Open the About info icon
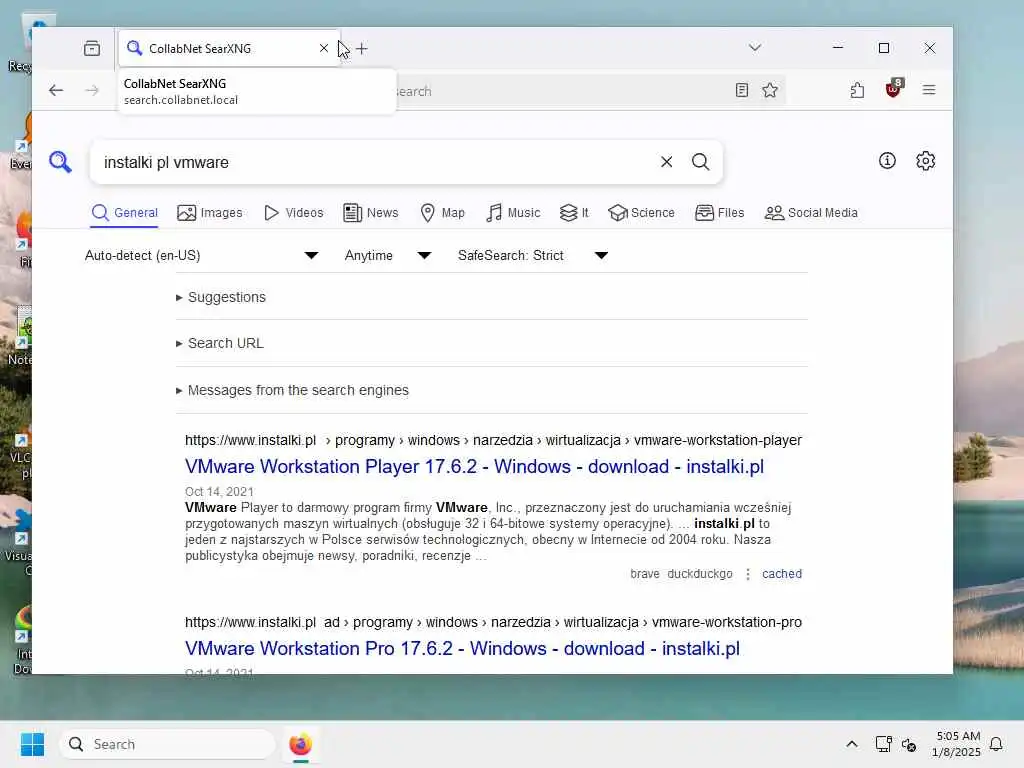The width and height of the screenshot is (1024, 768). 887,161
